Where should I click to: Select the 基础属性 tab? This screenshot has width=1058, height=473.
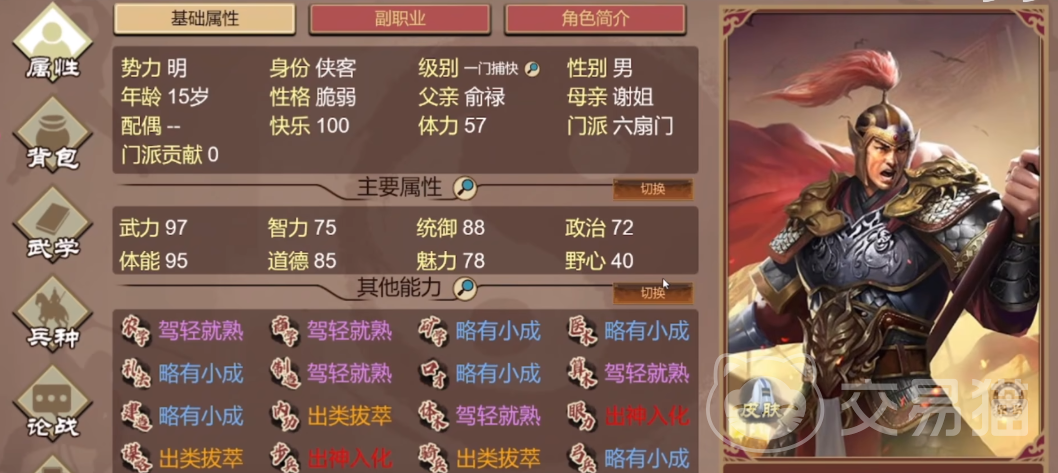pos(204,19)
